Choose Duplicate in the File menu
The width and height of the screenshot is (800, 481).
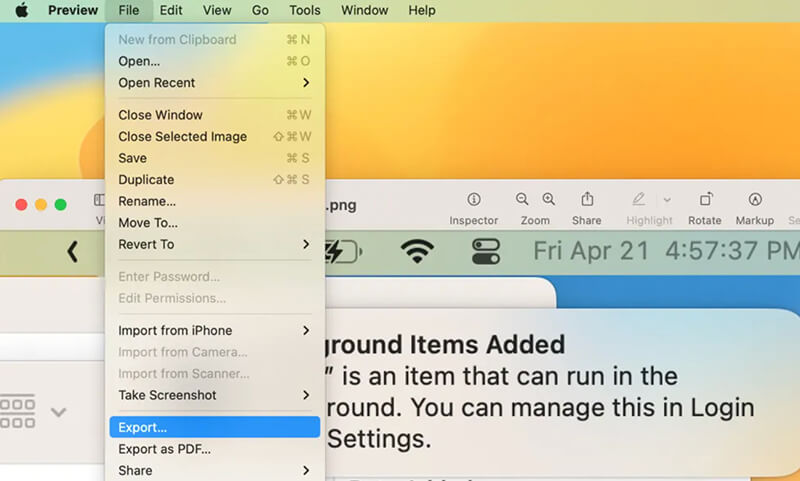pos(215,180)
